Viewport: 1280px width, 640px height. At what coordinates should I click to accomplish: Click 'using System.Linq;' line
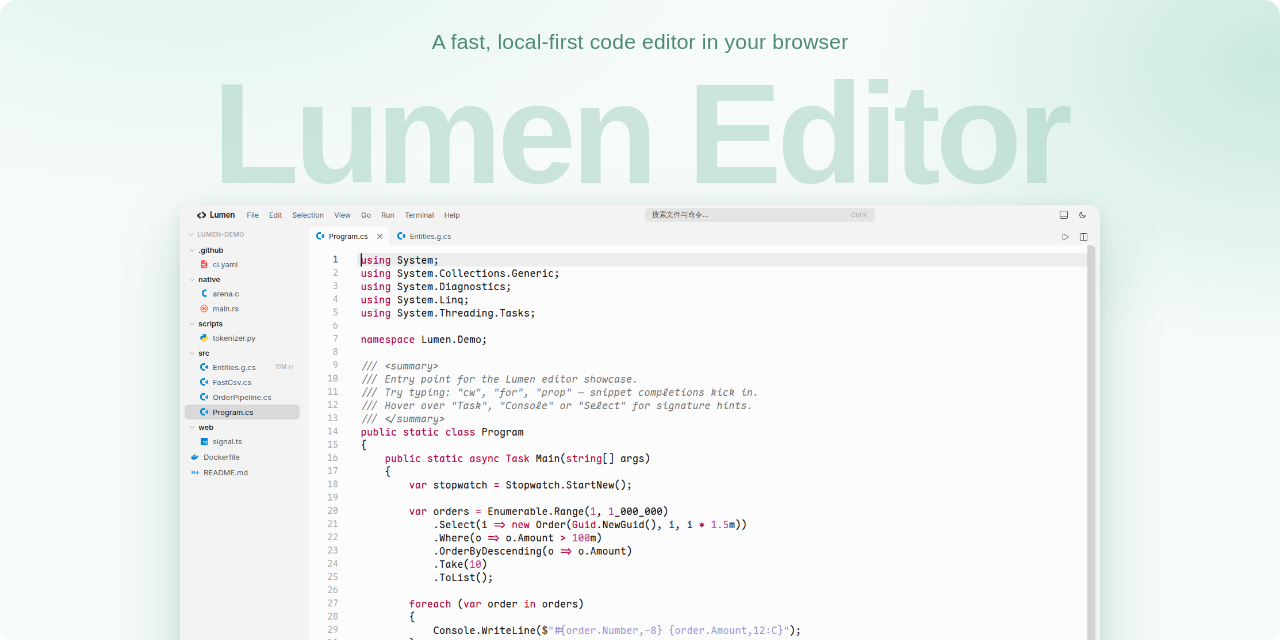click(415, 300)
